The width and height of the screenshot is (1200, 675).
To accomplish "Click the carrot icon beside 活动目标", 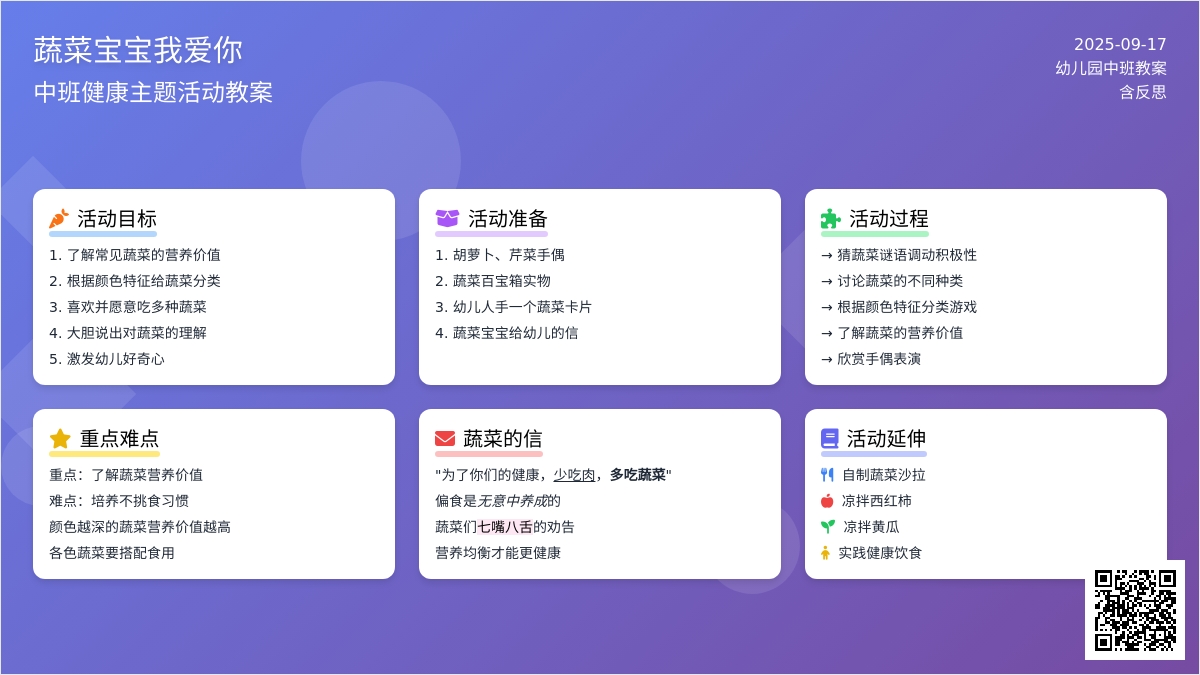I will 59,219.
